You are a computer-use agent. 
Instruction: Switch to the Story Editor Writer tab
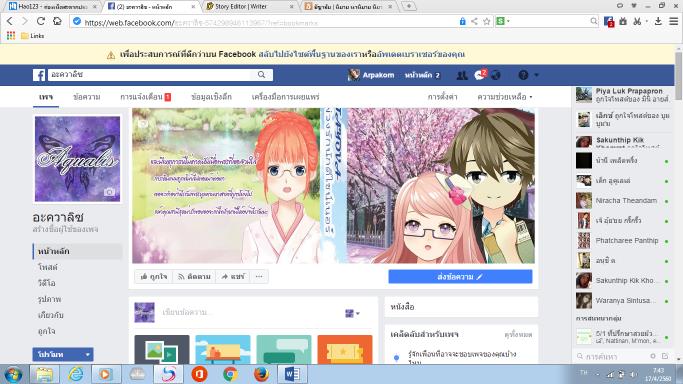coord(249,6)
